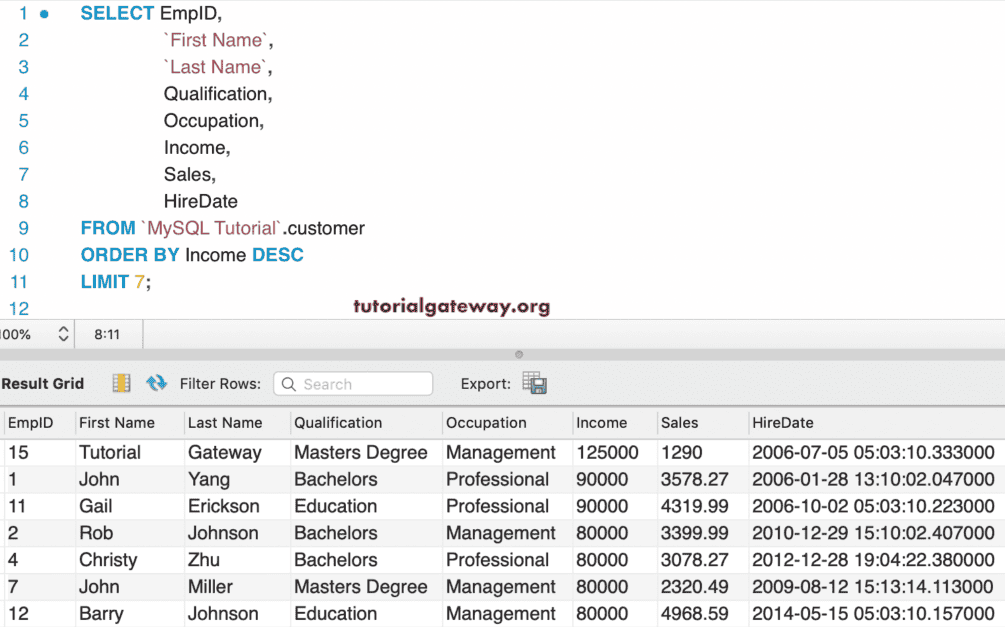Viewport: 1005px width, 627px height.
Task: Select HireDate 2014-05-15 05:03:10.157000
Action: [873, 614]
